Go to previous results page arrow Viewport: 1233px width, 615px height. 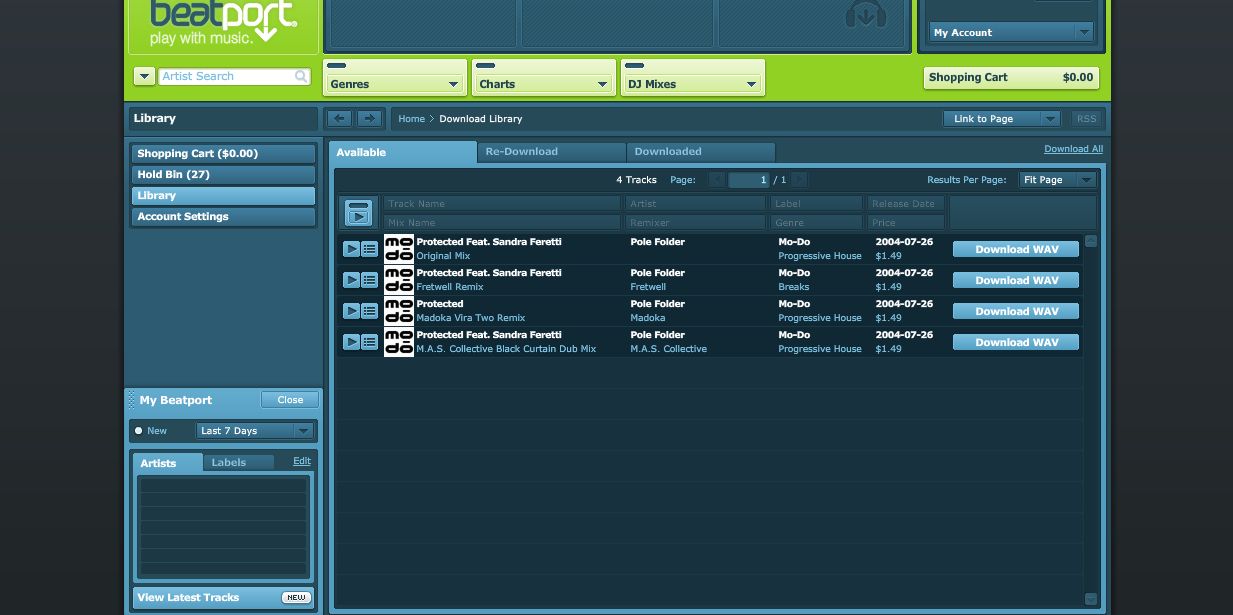(x=717, y=180)
